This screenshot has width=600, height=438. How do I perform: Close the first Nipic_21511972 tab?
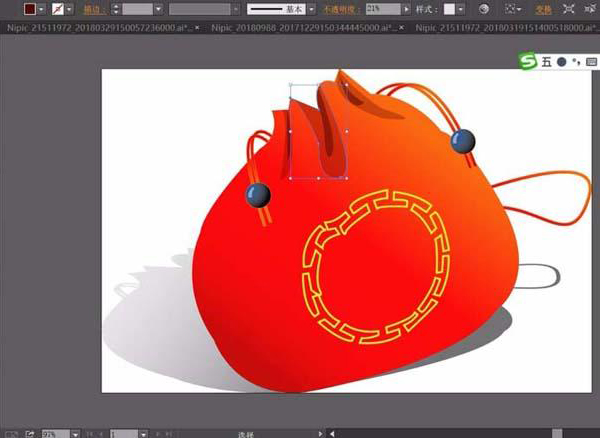point(196,28)
